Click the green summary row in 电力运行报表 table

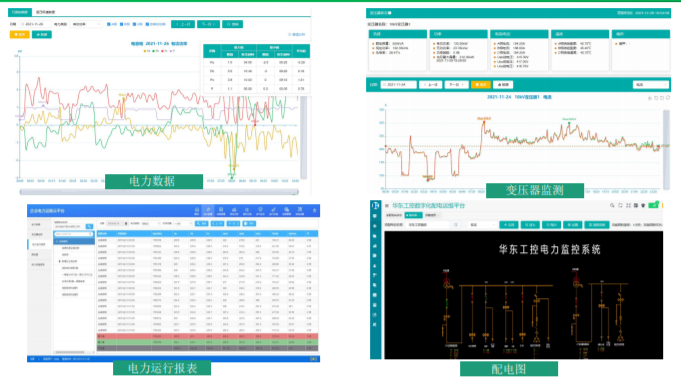[x=207, y=342]
